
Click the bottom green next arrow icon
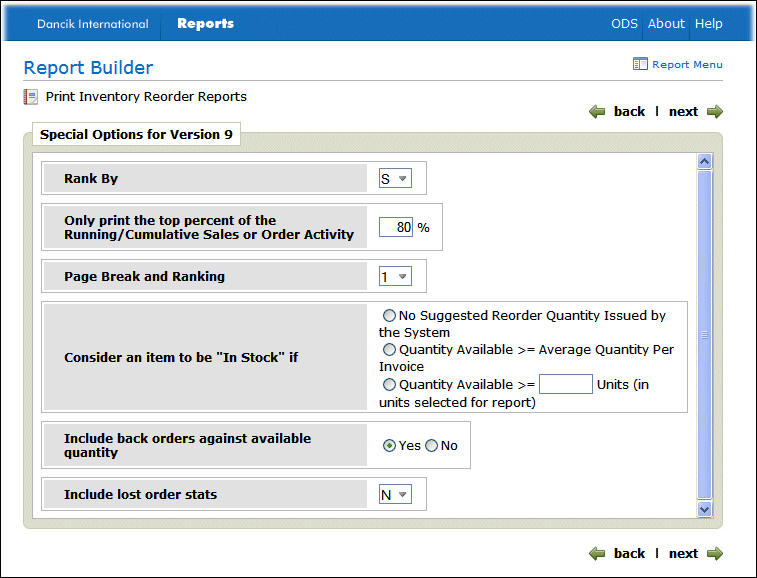[714, 554]
